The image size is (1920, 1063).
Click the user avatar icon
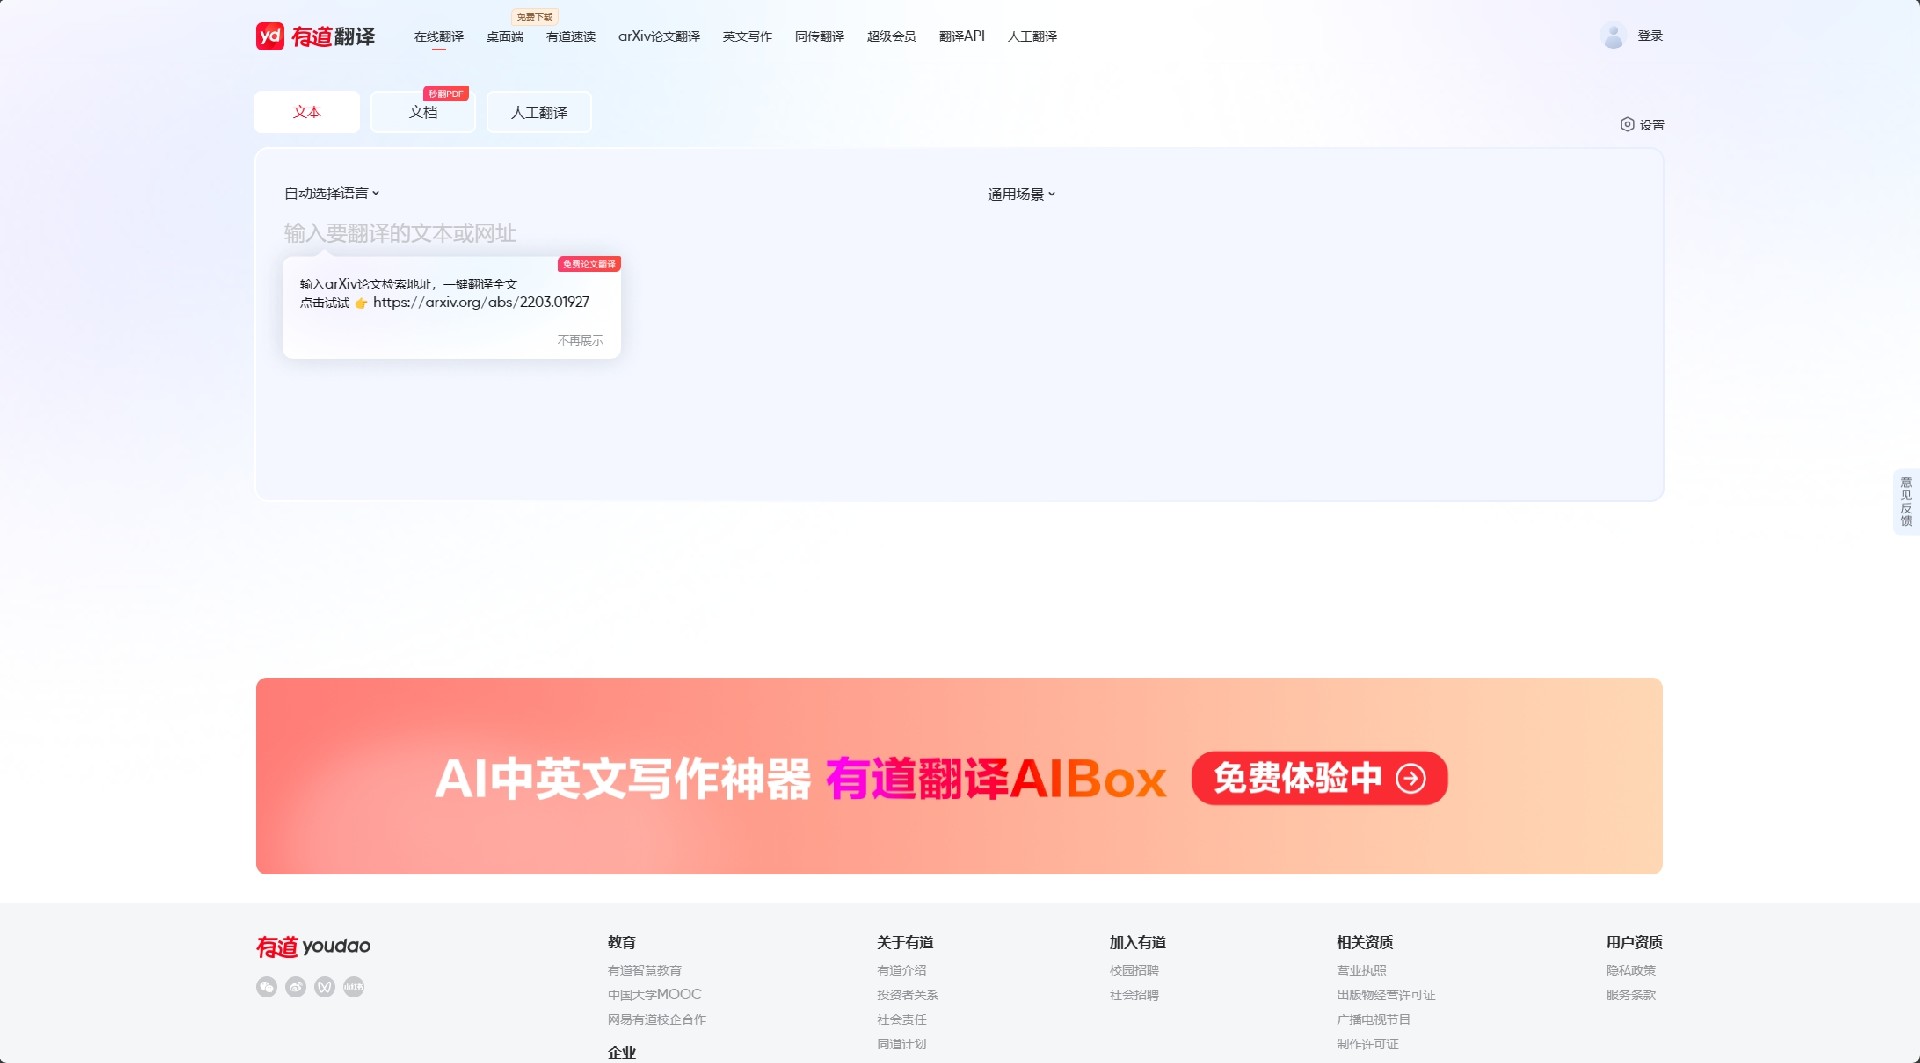tap(1613, 36)
